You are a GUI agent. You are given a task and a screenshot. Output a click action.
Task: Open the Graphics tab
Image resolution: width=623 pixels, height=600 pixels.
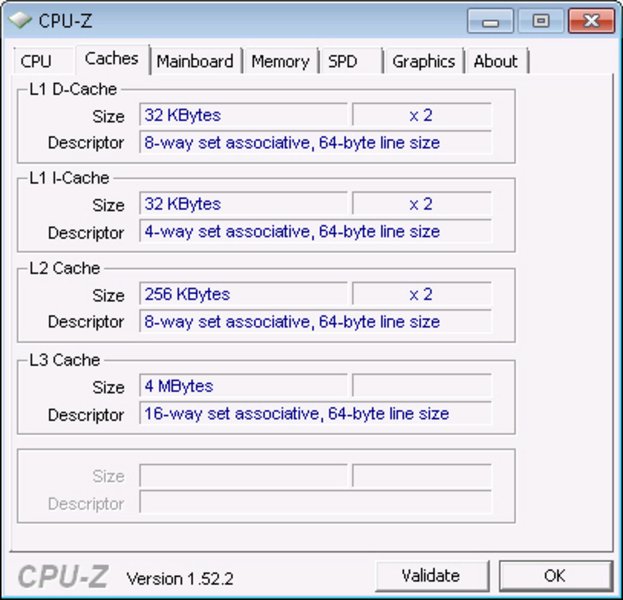[x=424, y=61]
